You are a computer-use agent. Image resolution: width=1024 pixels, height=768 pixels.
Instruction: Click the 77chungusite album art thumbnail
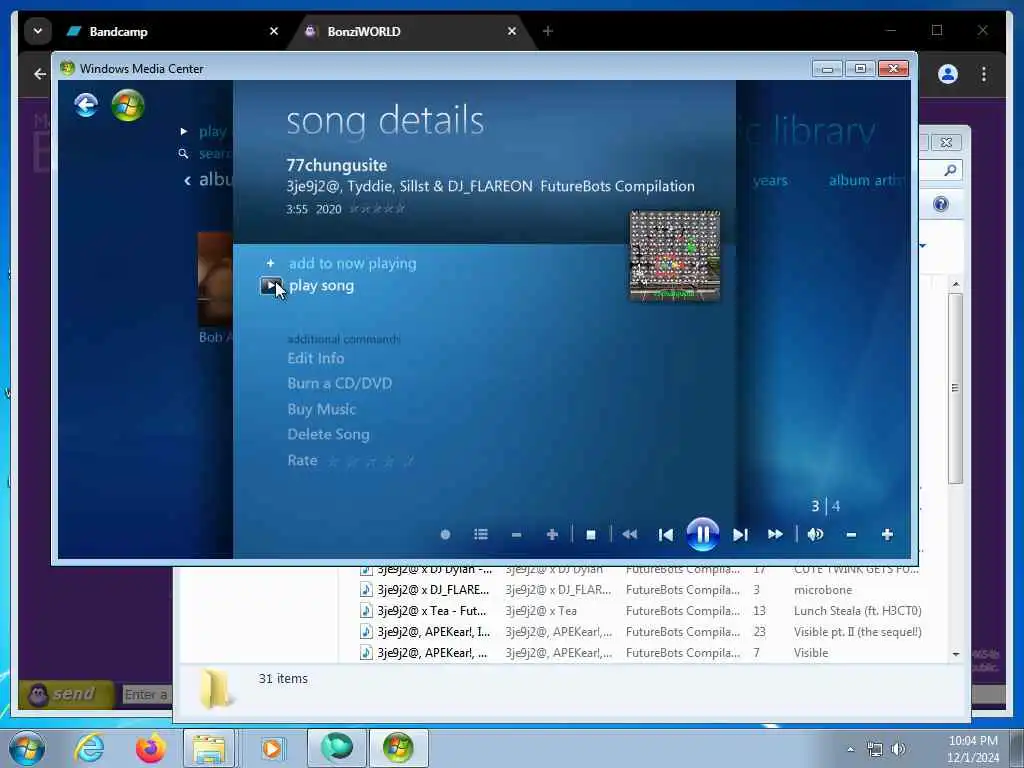coord(675,255)
